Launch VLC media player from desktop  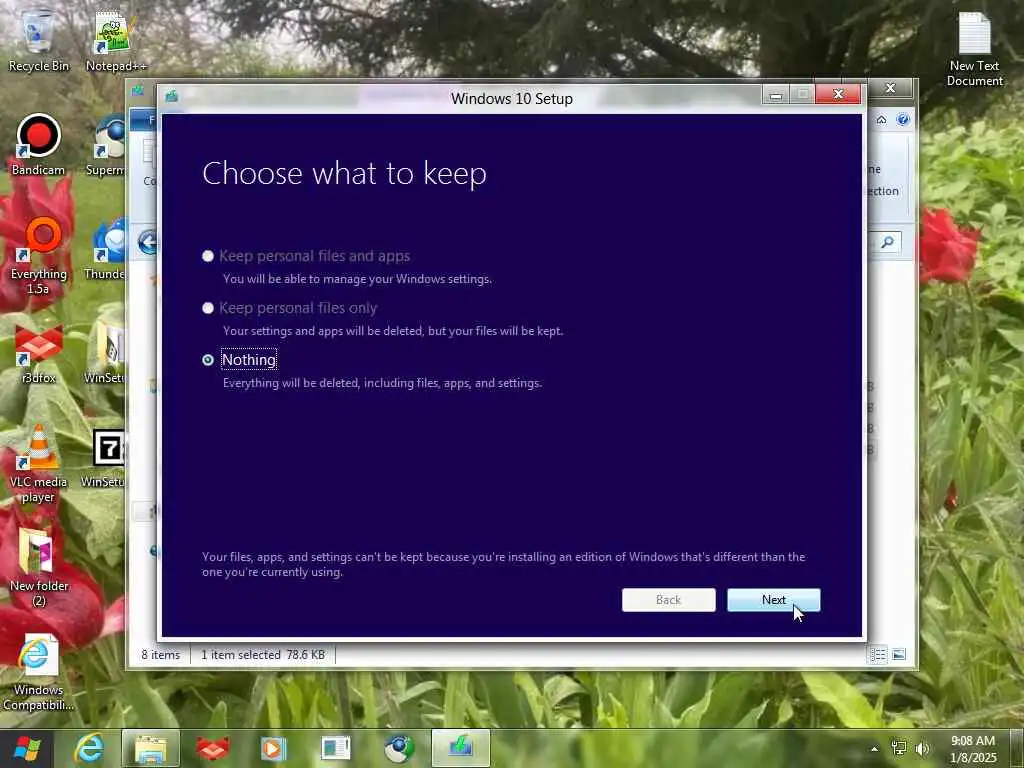[x=38, y=464]
